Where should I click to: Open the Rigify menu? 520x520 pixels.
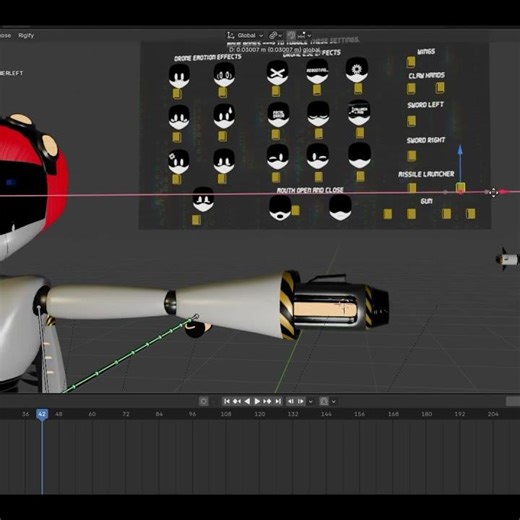coord(26,35)
